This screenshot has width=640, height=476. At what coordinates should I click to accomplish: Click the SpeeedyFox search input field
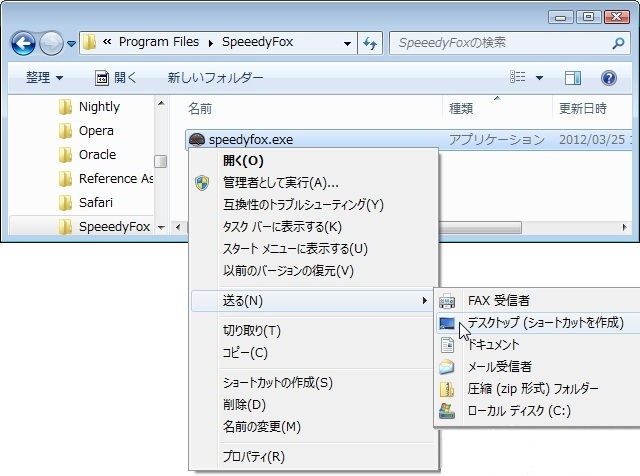click(x=500, y=43)
